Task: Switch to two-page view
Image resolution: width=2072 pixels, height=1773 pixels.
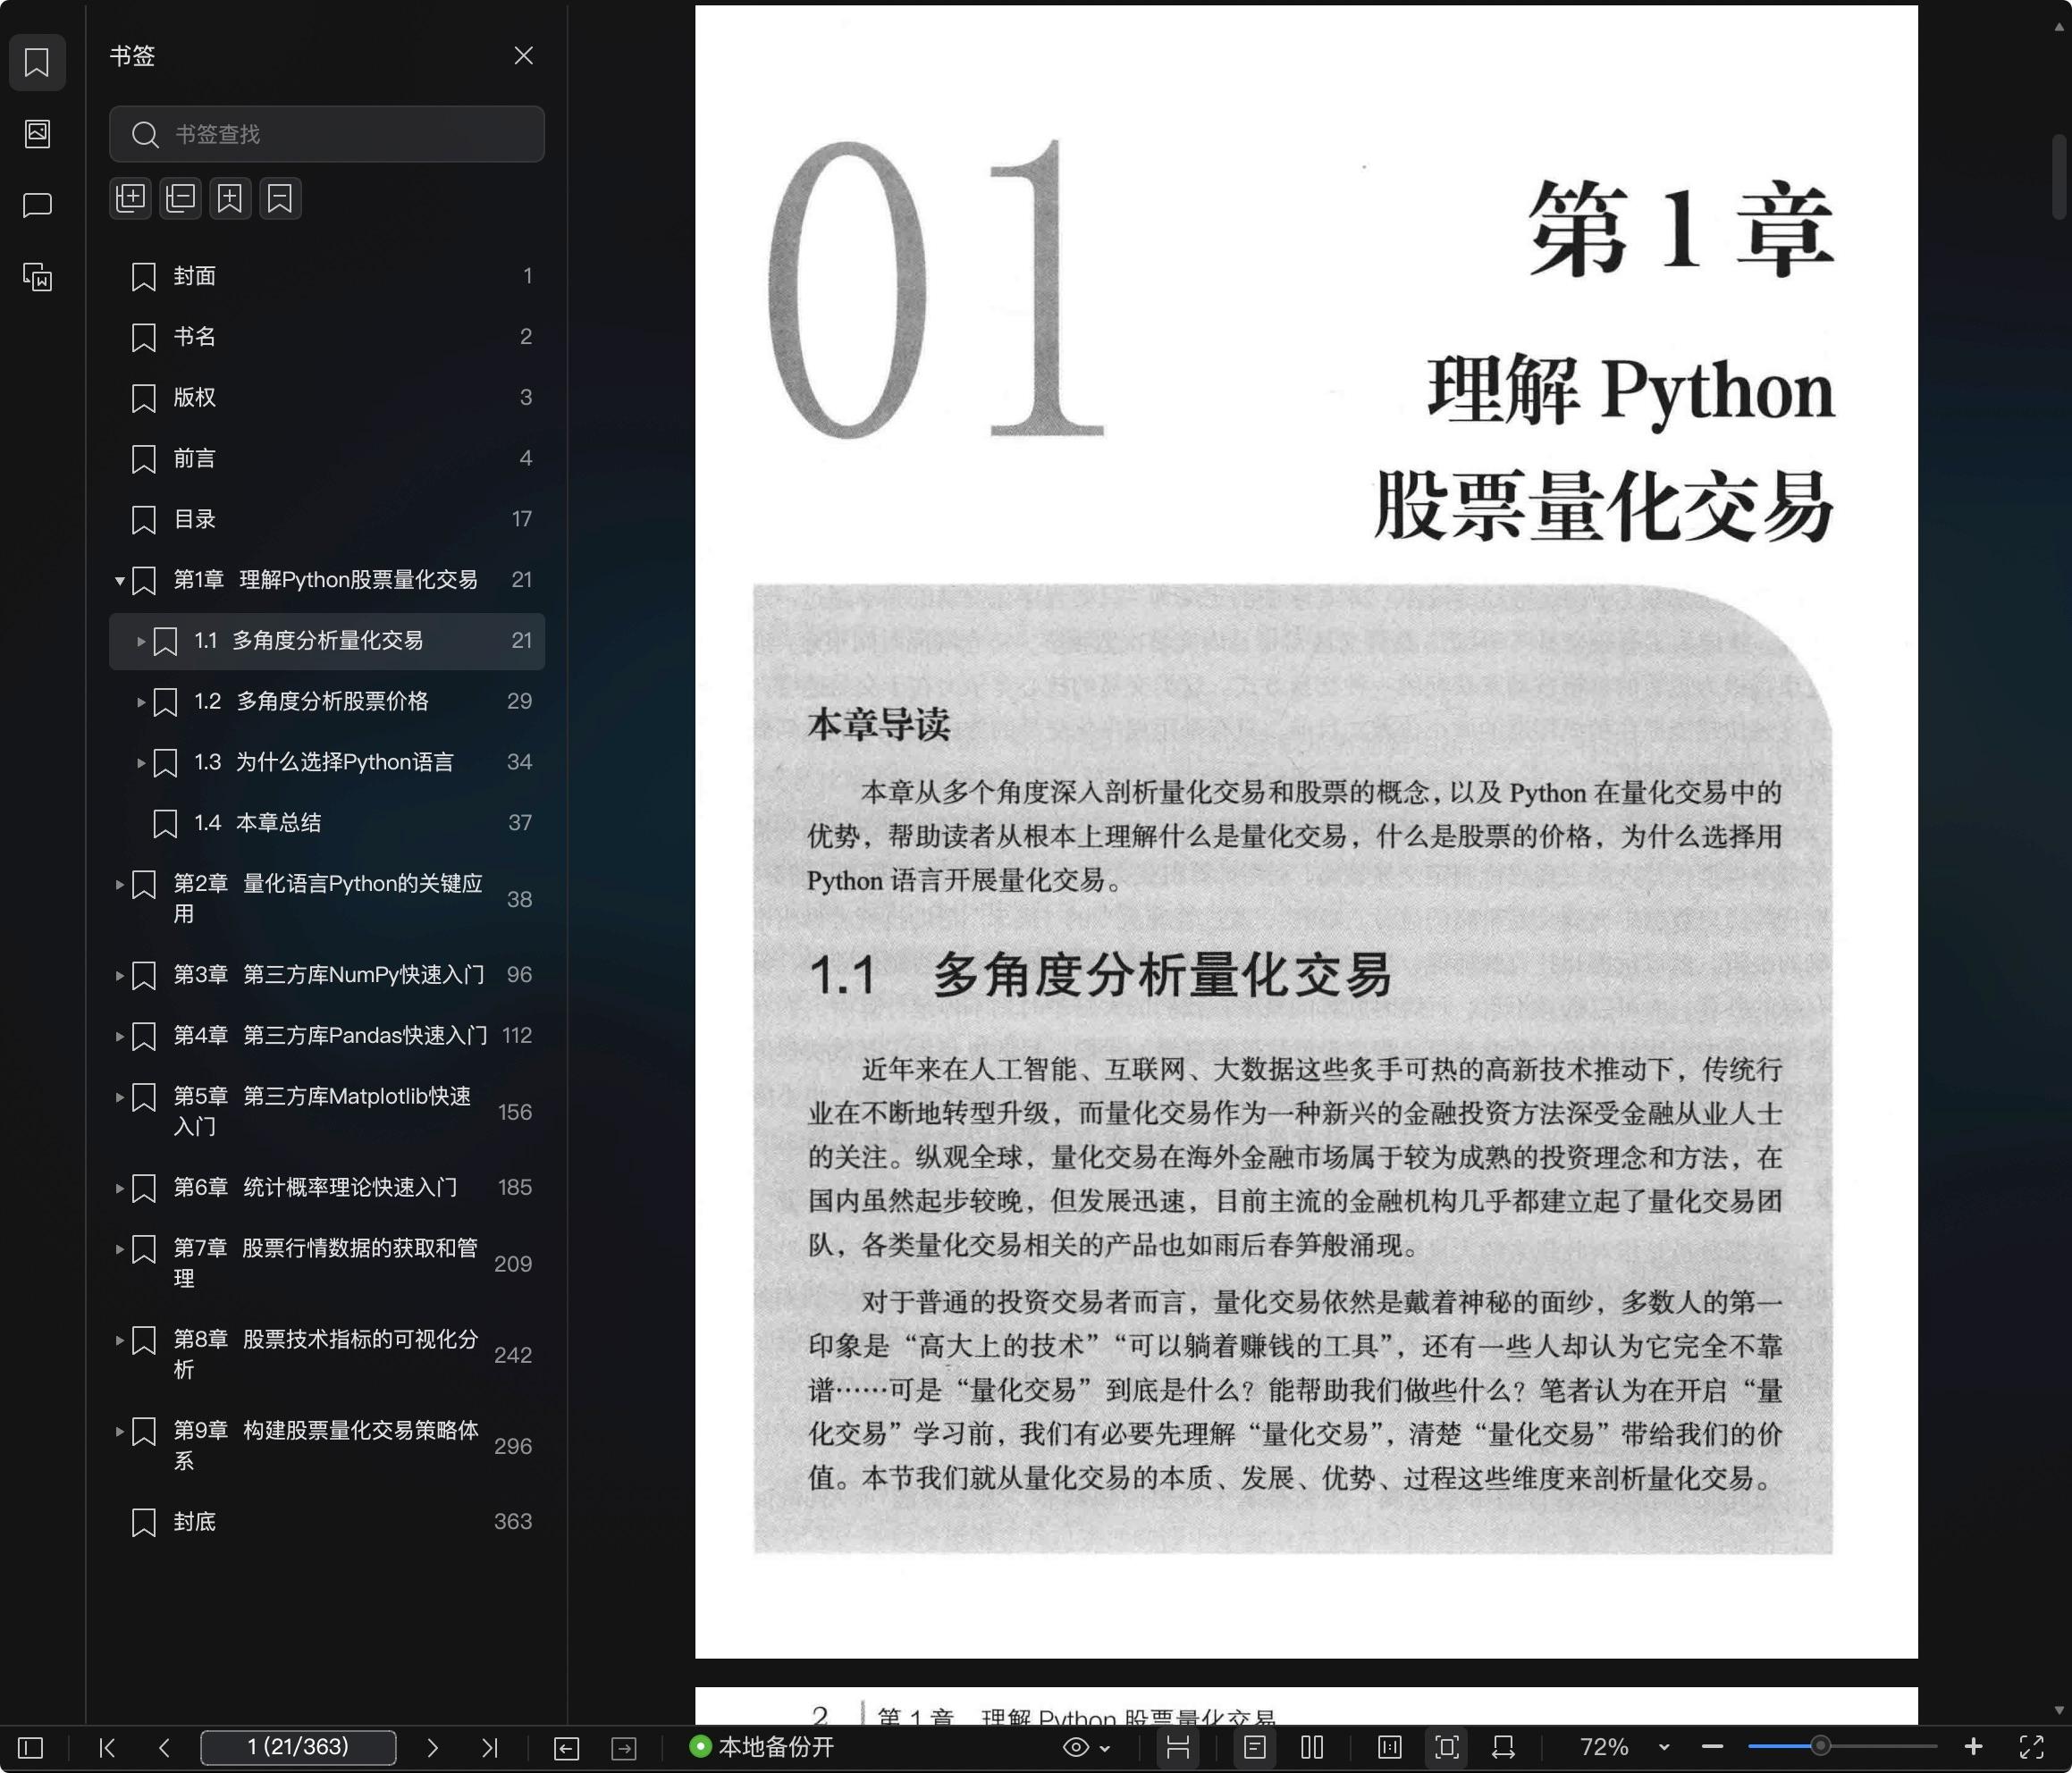Action: pos(1312,1747)
